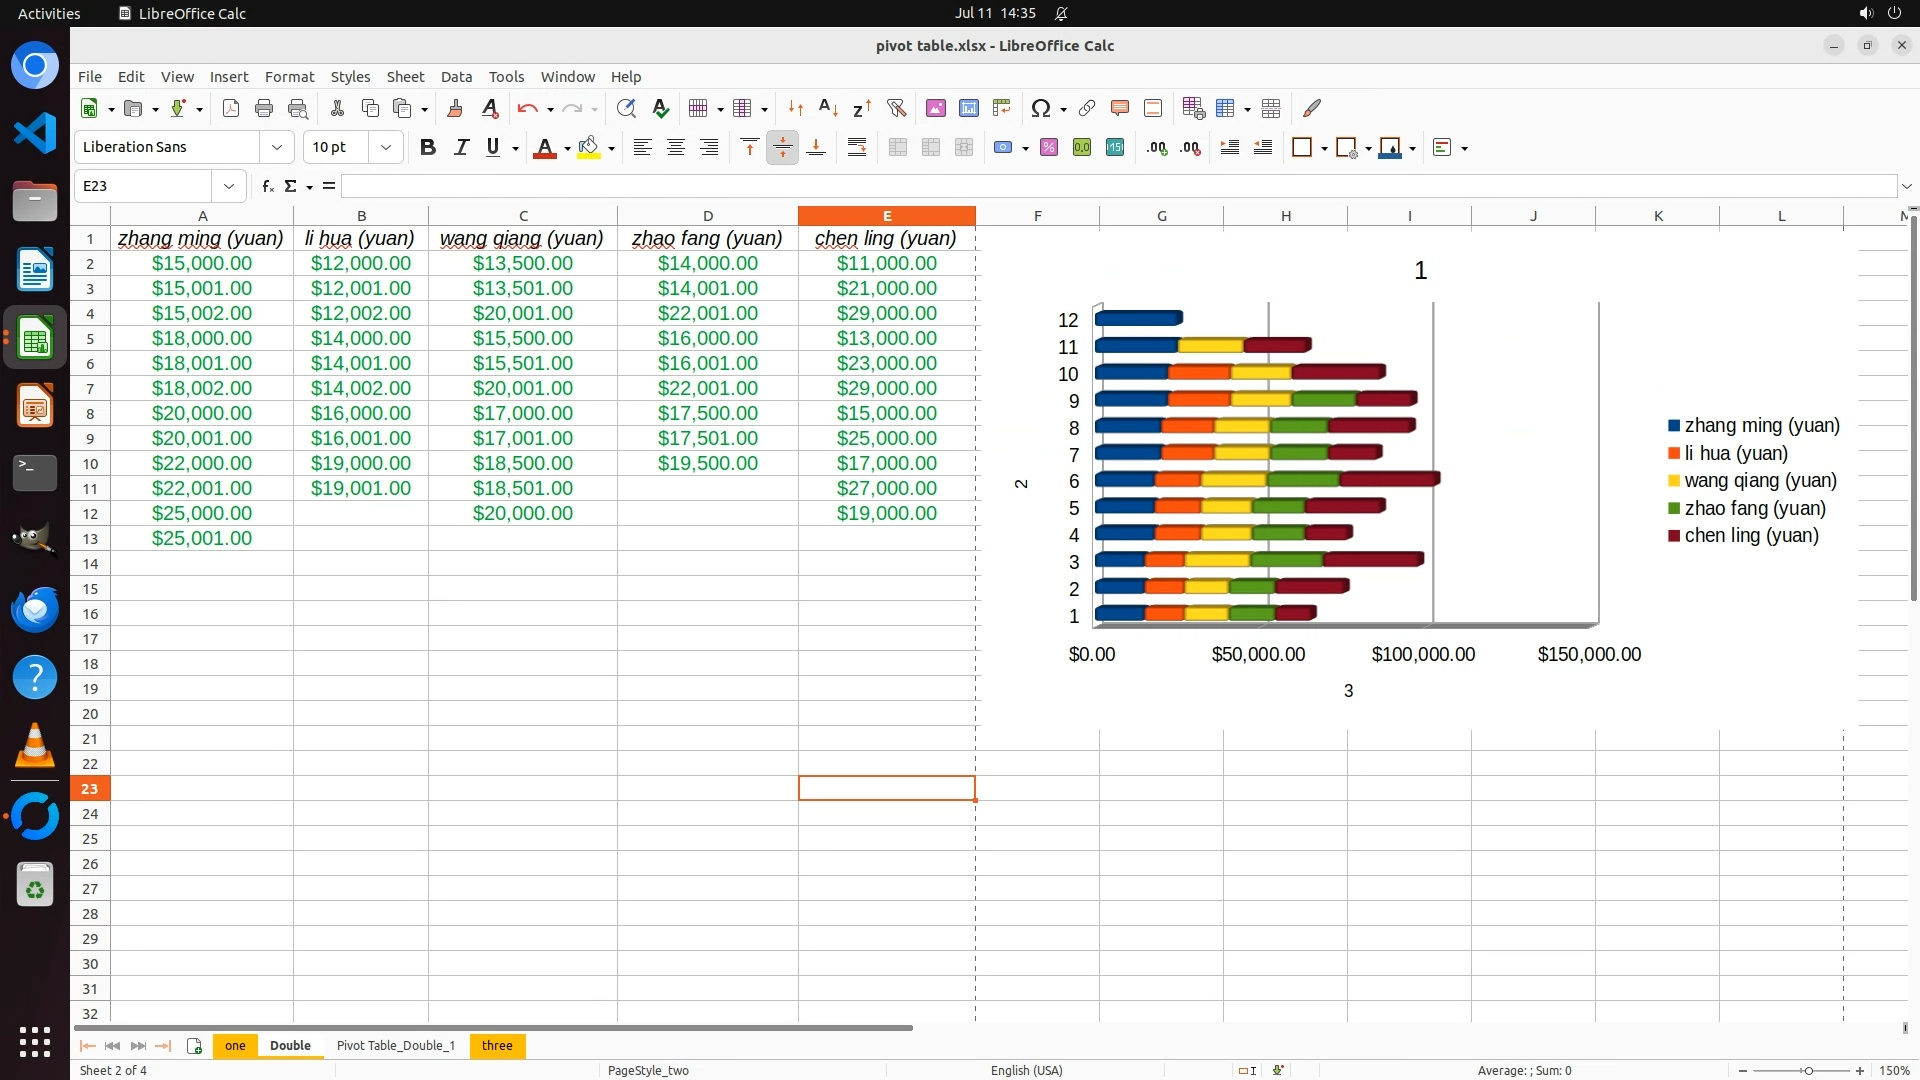The image size is (1920, 1080).
Task: Select column E header
Action: pyautogui.click(x=887, y=216)
